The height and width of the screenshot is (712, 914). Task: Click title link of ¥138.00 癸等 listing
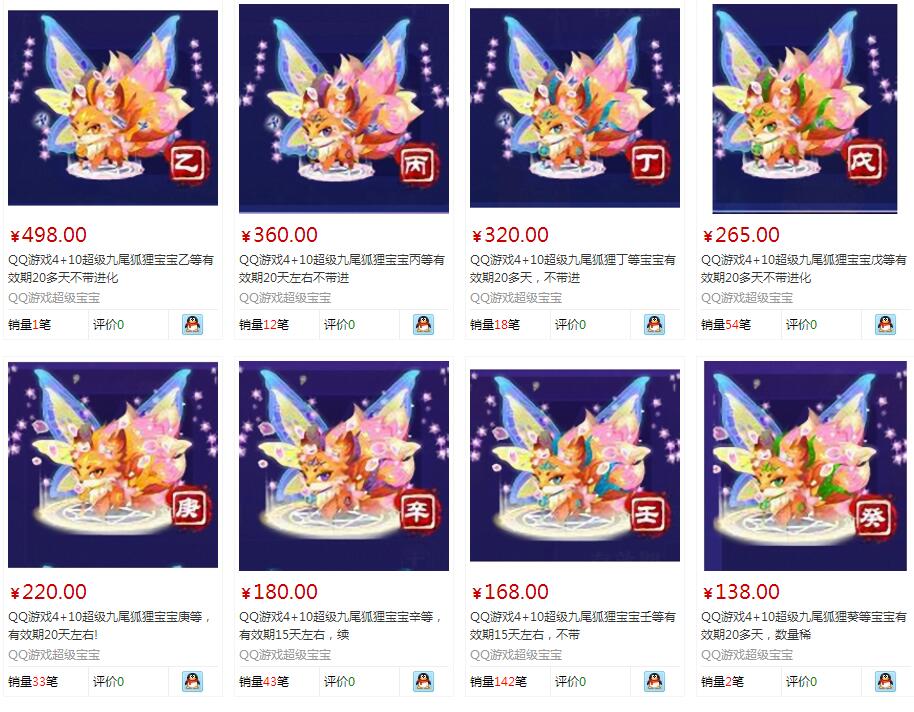(804, 625)
